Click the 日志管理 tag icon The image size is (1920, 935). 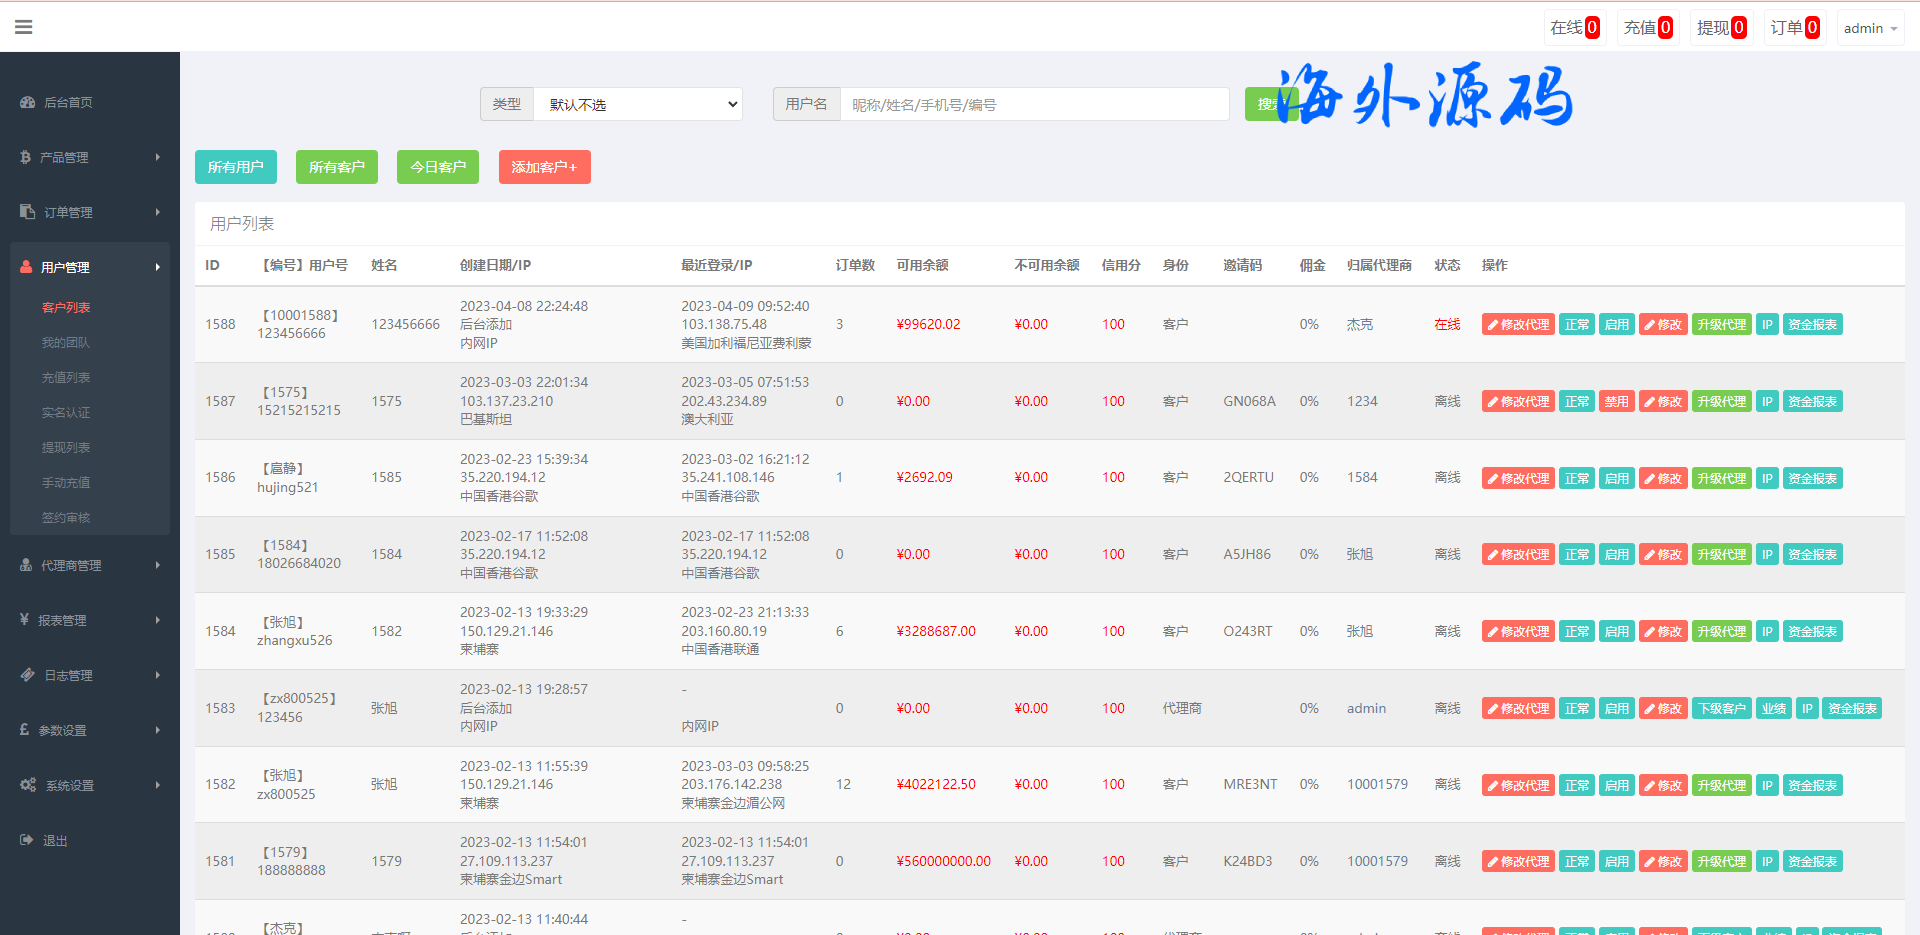point(28,675)
